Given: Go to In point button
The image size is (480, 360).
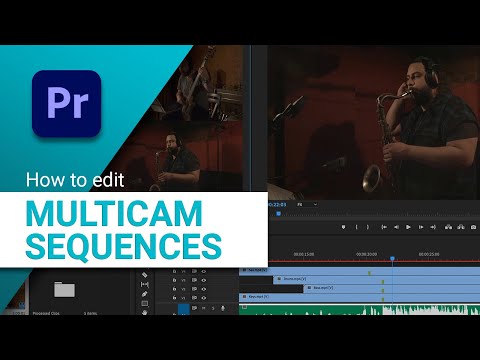Looking at the screenshot, I should coord(384,227).
